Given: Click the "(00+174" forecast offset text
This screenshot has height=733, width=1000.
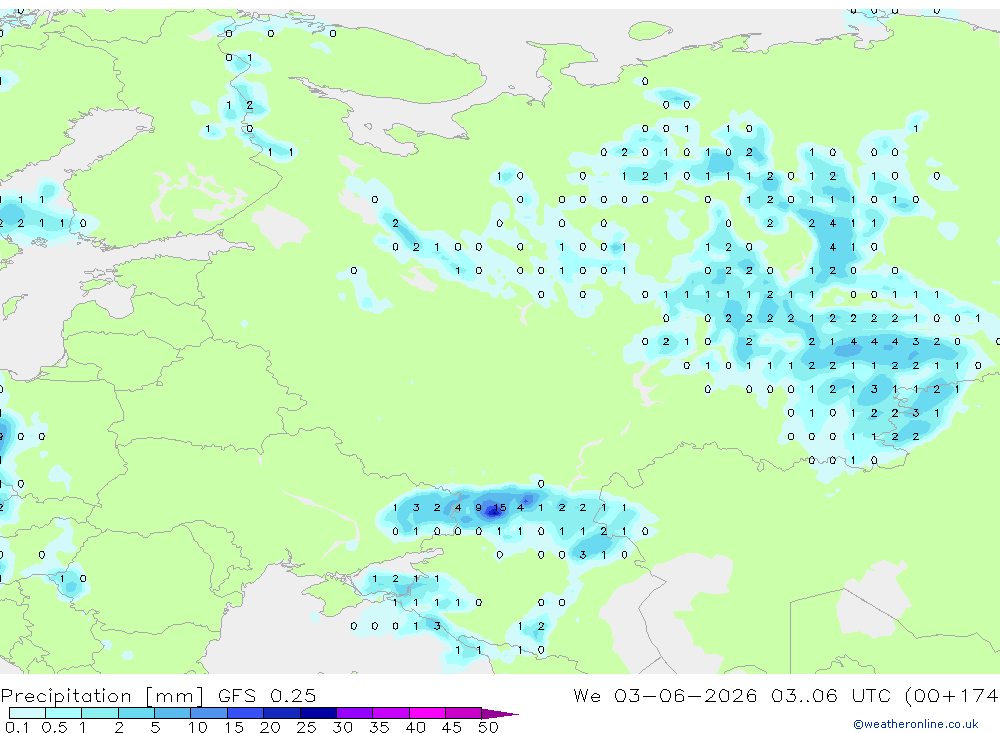Looking at the screenshot, I should click(952, 695).
